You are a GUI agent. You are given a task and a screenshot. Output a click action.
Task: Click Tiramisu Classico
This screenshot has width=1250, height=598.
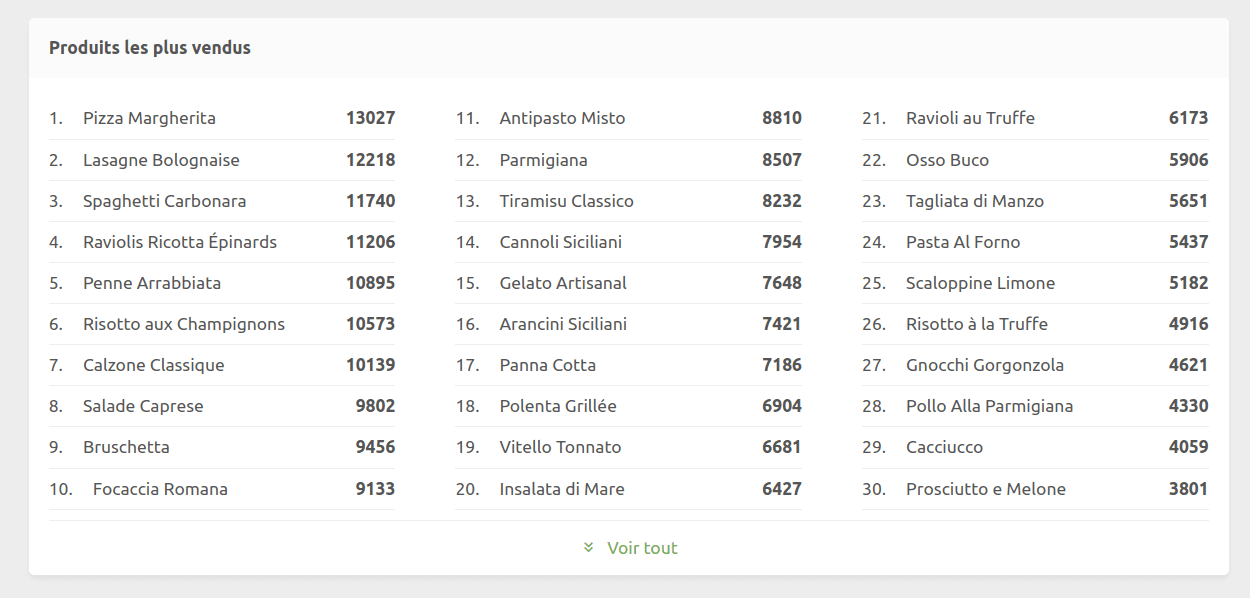(x=566, y=201)
